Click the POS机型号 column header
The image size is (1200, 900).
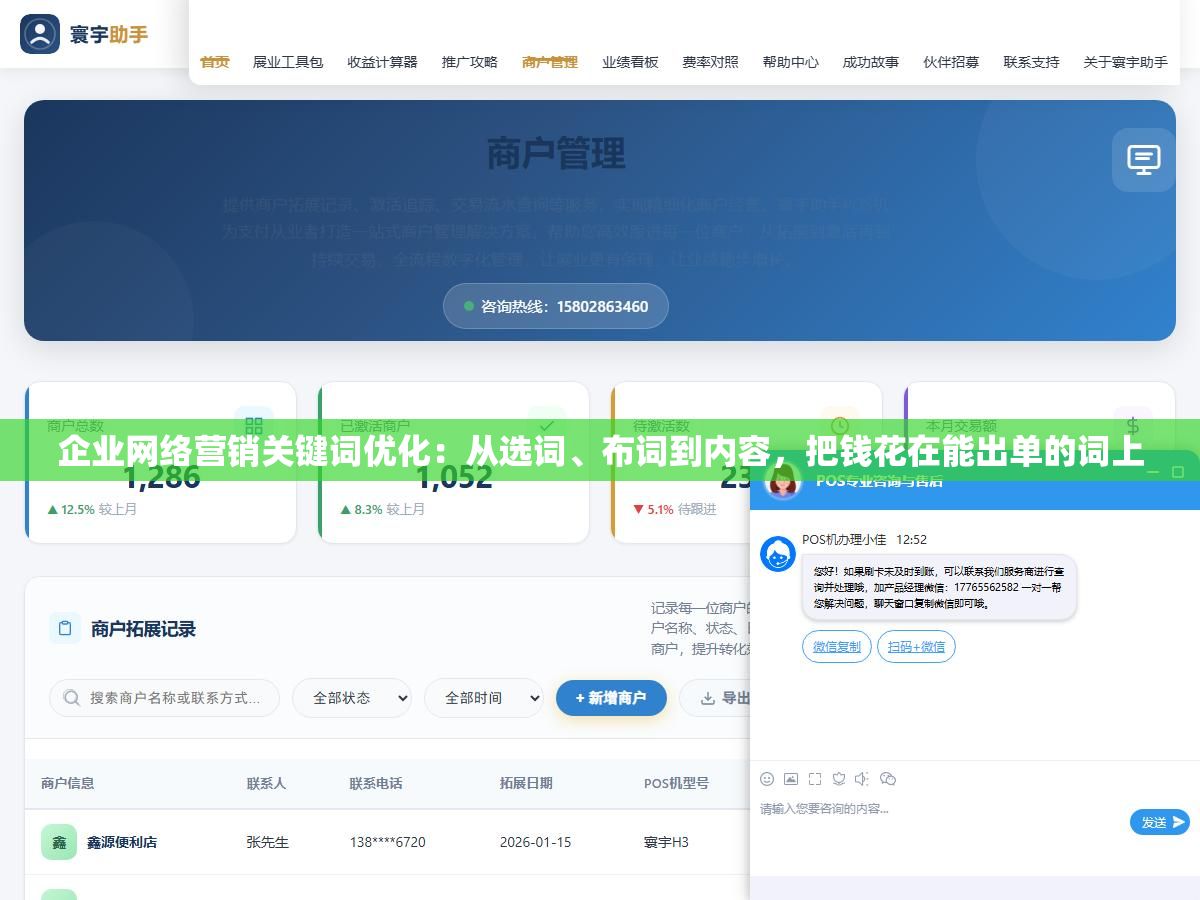click(x=676, y=783)
